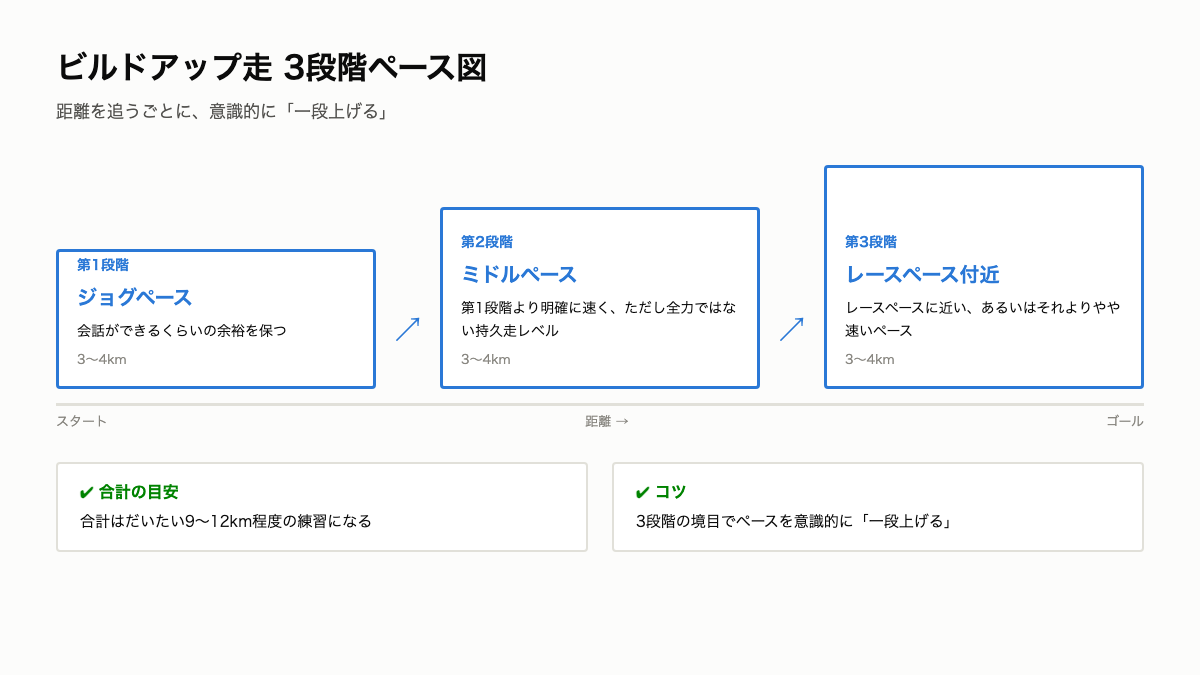Image resolution: width=1200 pixels, height=675 pixels.
Task: Click text 合計はだいたい9〜12km程度の練習になる
Action: [226, 521]
